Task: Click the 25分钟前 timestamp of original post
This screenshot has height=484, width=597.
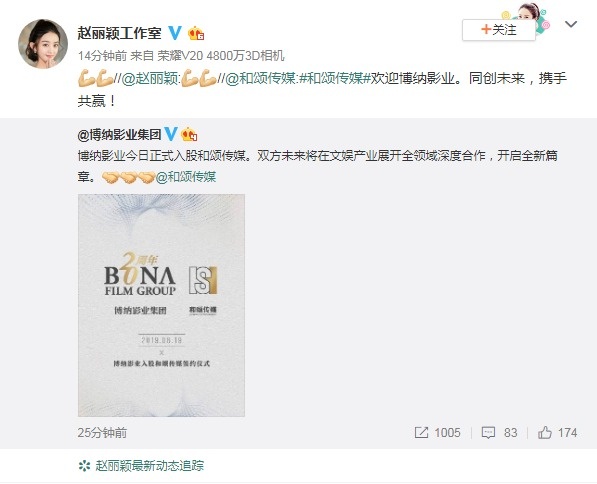Action: [x=102, y=433]
